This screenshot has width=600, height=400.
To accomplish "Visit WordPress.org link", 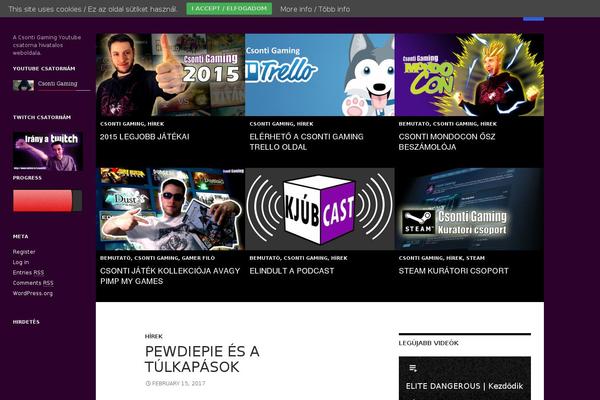I will 33,293.
